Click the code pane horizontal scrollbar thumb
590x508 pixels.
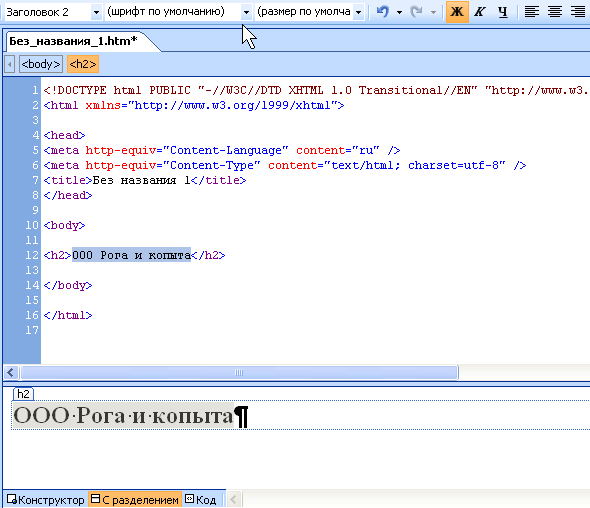click(x=239, y=373)
